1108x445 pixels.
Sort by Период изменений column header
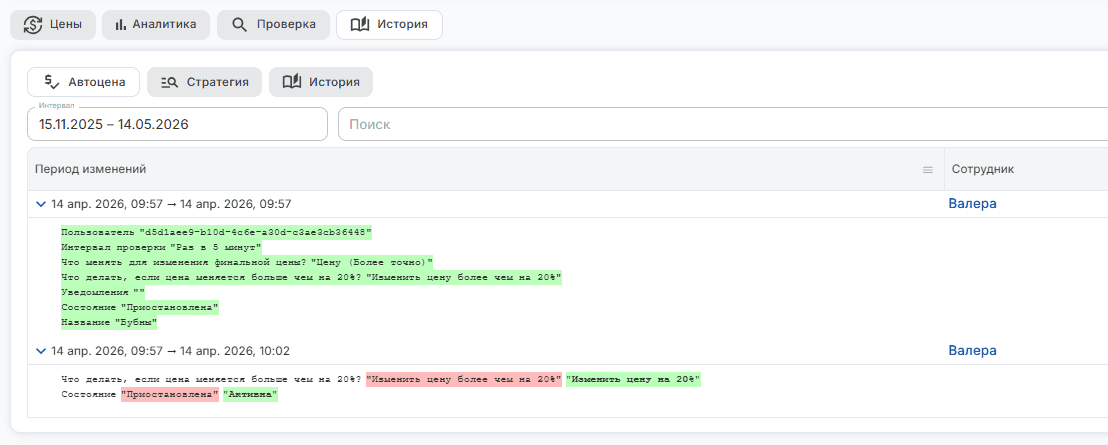click(90, 170)
